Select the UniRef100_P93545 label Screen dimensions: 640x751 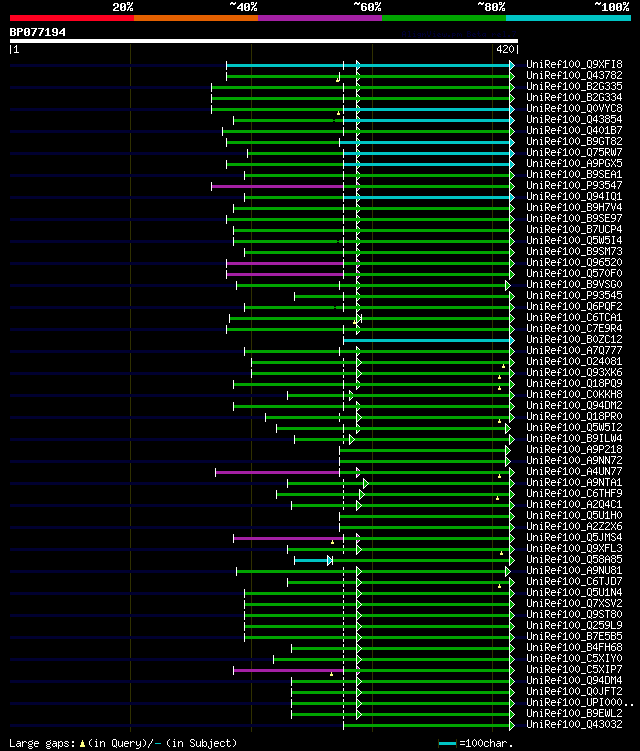click(x=574, y=296)
